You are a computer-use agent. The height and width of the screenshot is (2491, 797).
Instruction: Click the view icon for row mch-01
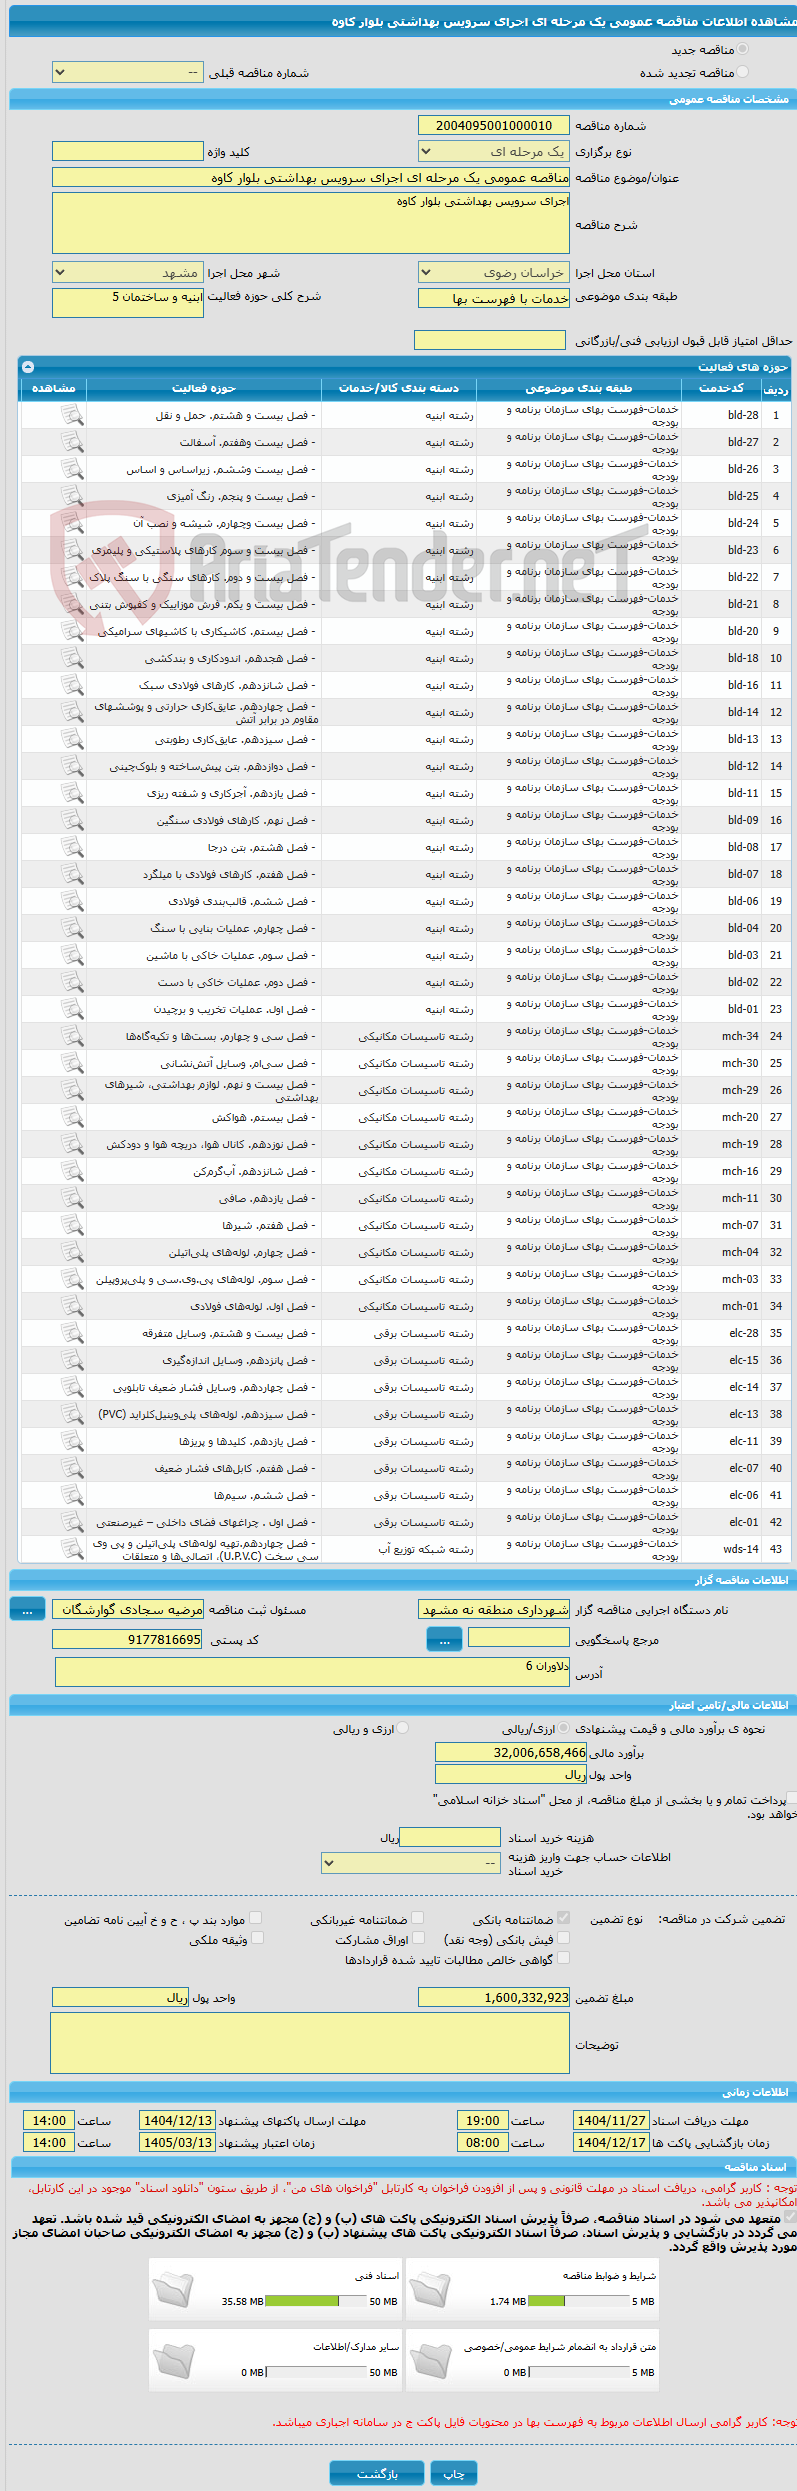[72, 1306]
